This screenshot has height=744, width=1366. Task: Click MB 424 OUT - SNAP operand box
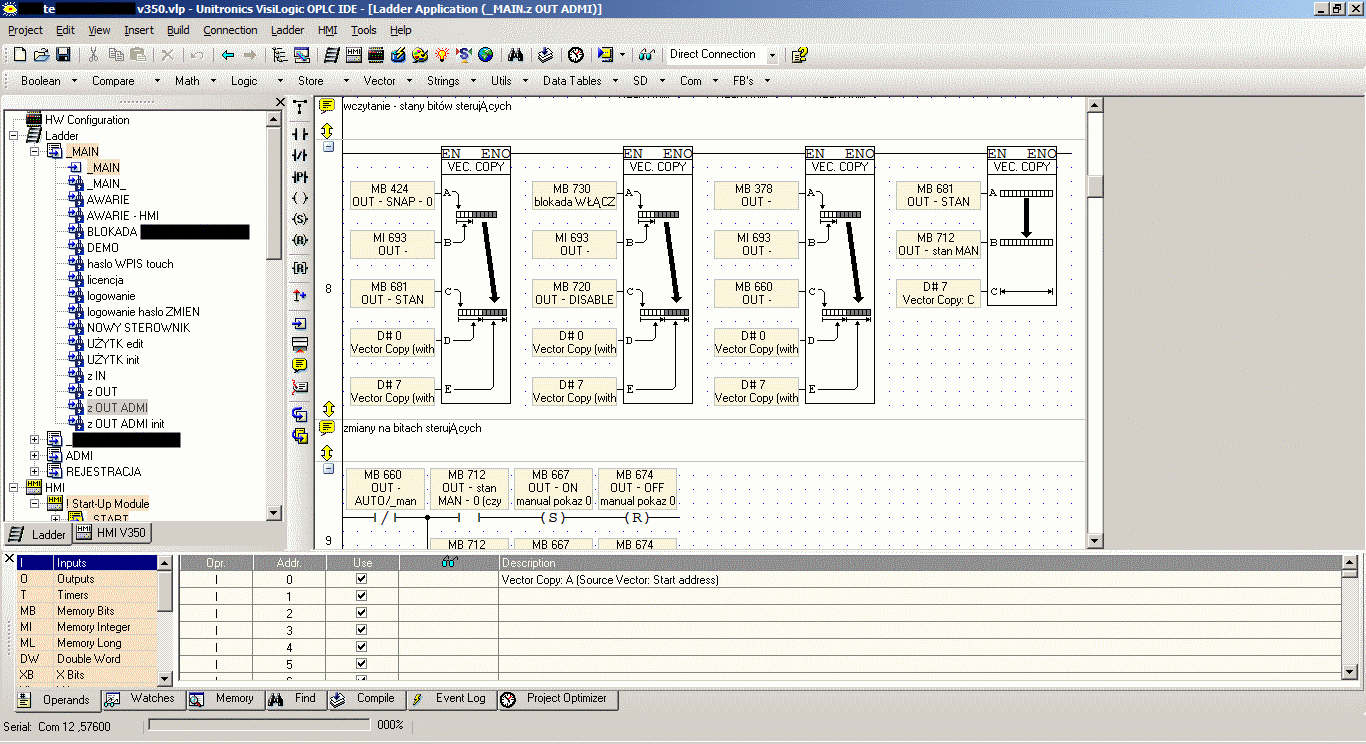pyautogui.click(x=392, y=195)
